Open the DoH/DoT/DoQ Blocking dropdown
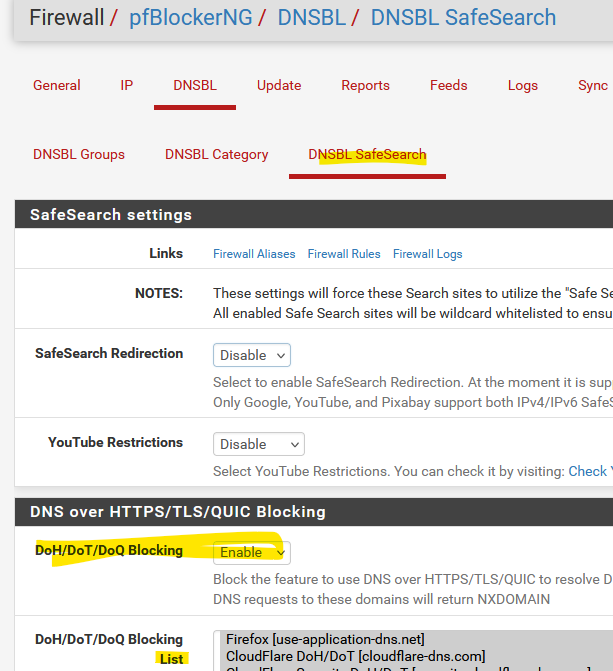This screenshot has width=613, height=671. click(x=252, y=552)
